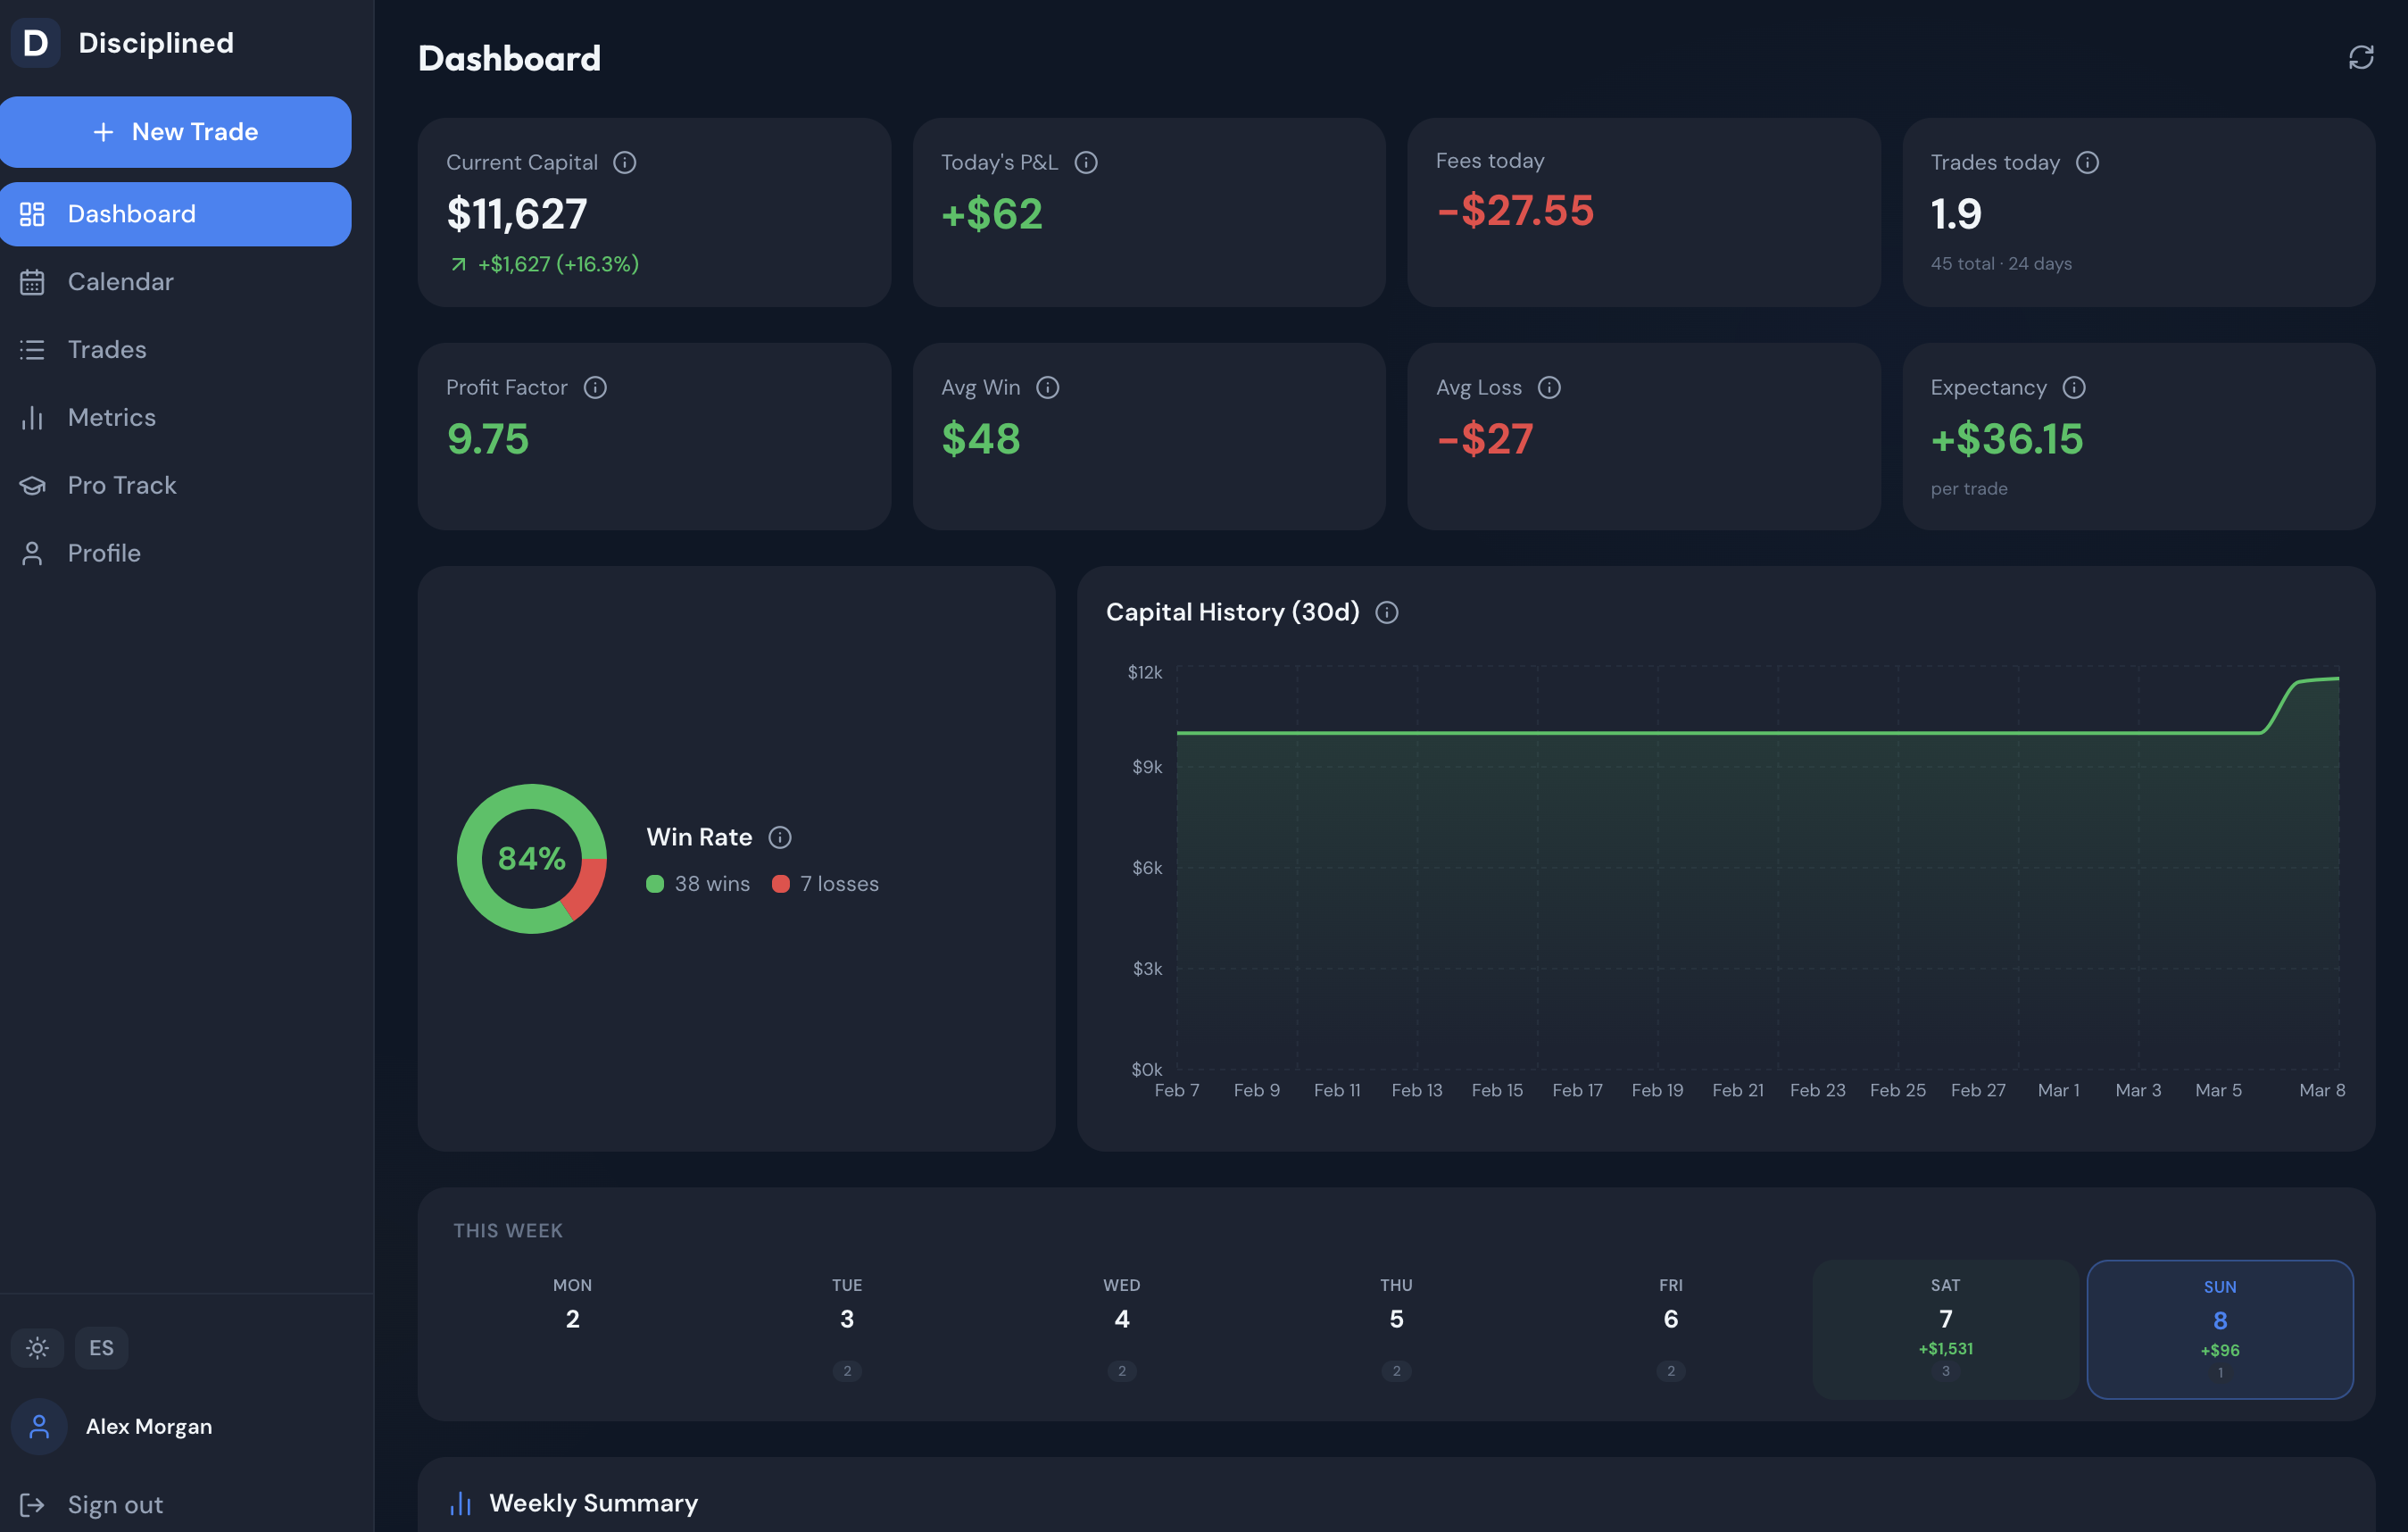Click the 84% win rate donut chart
The height and width of the screenshot is (1532, 2408).
(x=531, y=858)
